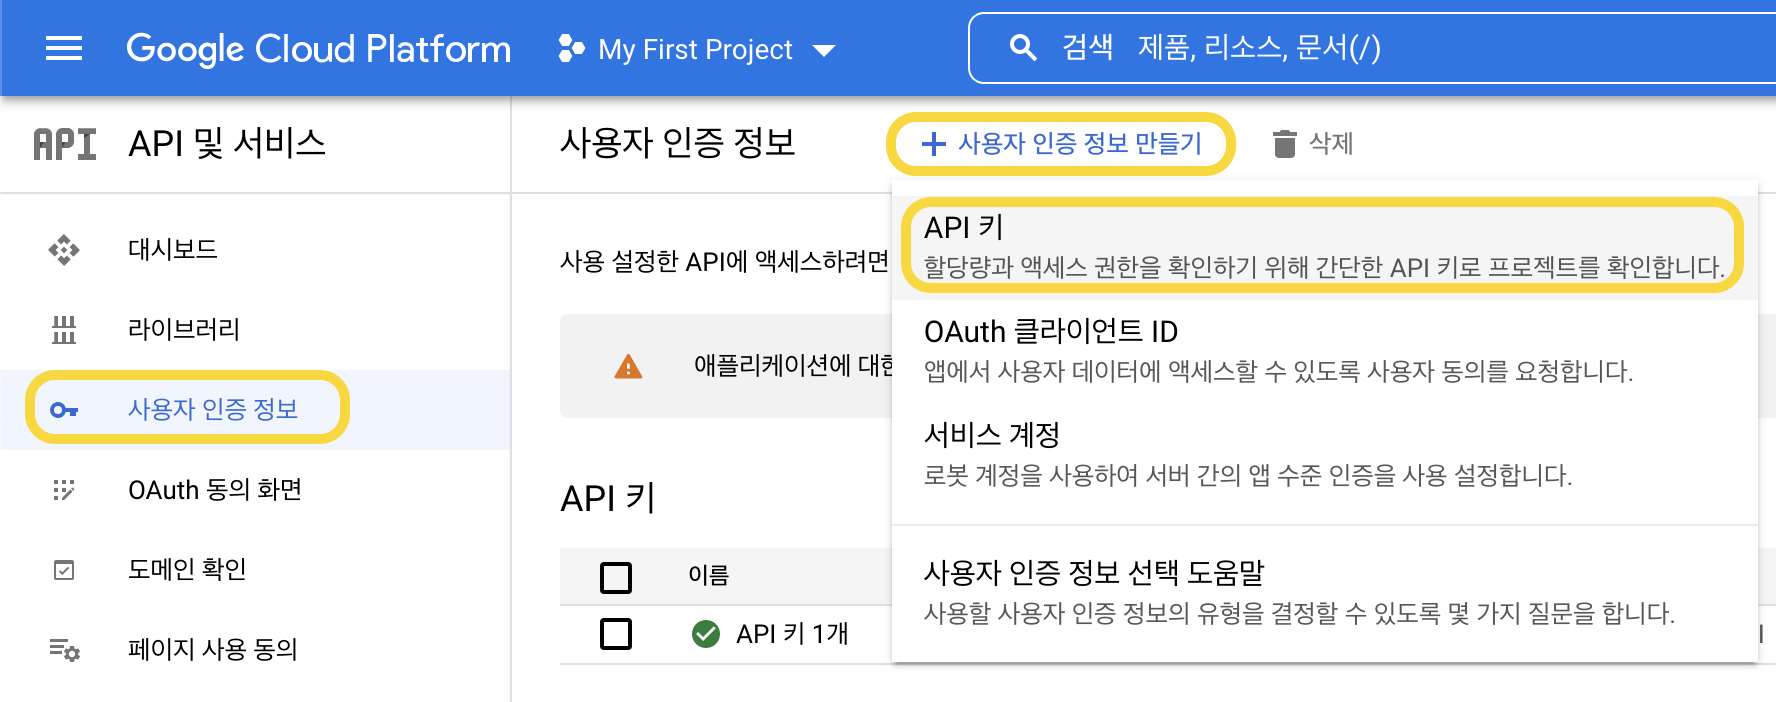Click the API 및 서비스 sidebar heading

pos(227,144)
